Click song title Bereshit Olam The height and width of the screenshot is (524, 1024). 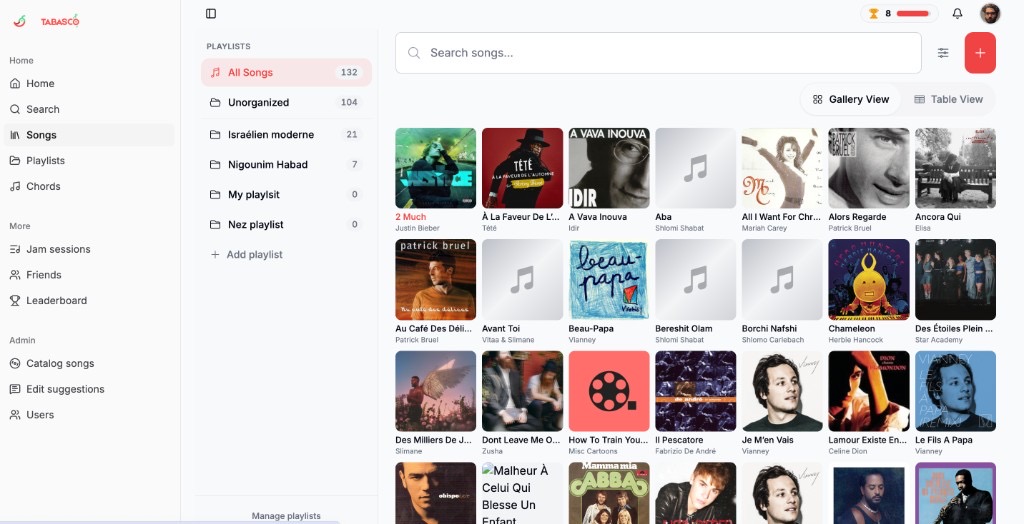click(684, 329)
